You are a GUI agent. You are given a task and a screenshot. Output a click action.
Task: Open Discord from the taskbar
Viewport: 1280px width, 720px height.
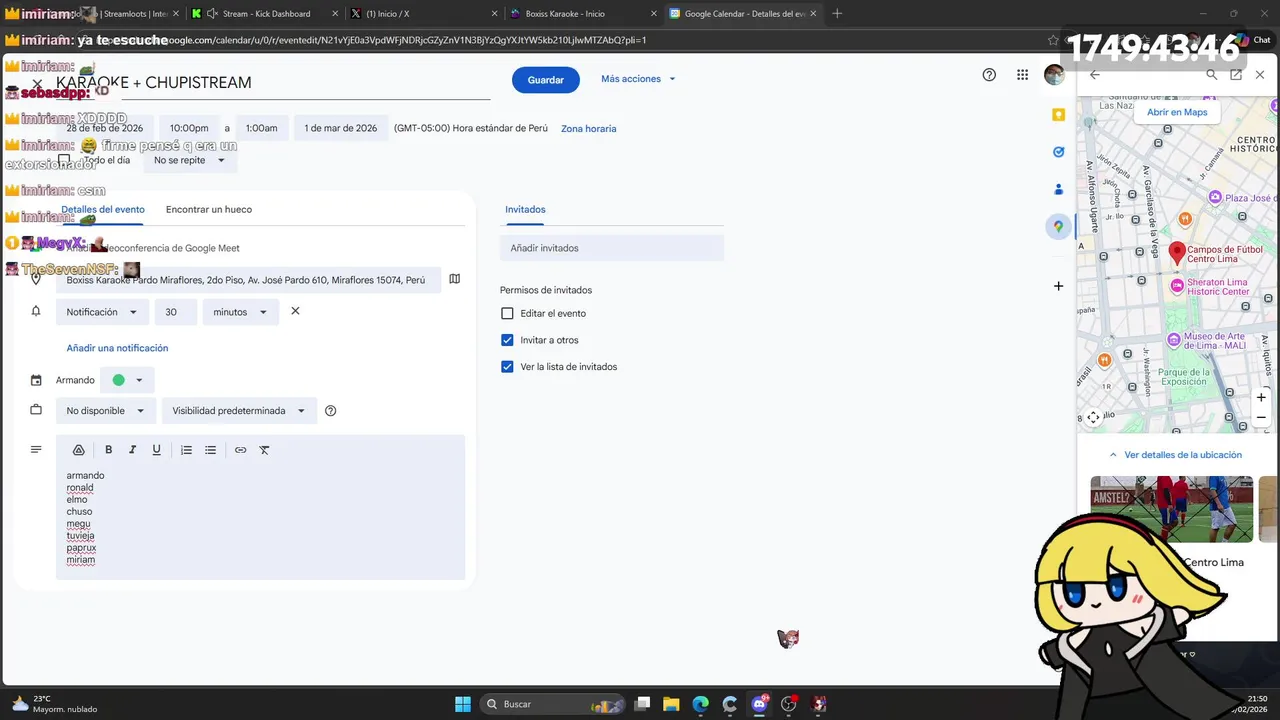[759, 704]
